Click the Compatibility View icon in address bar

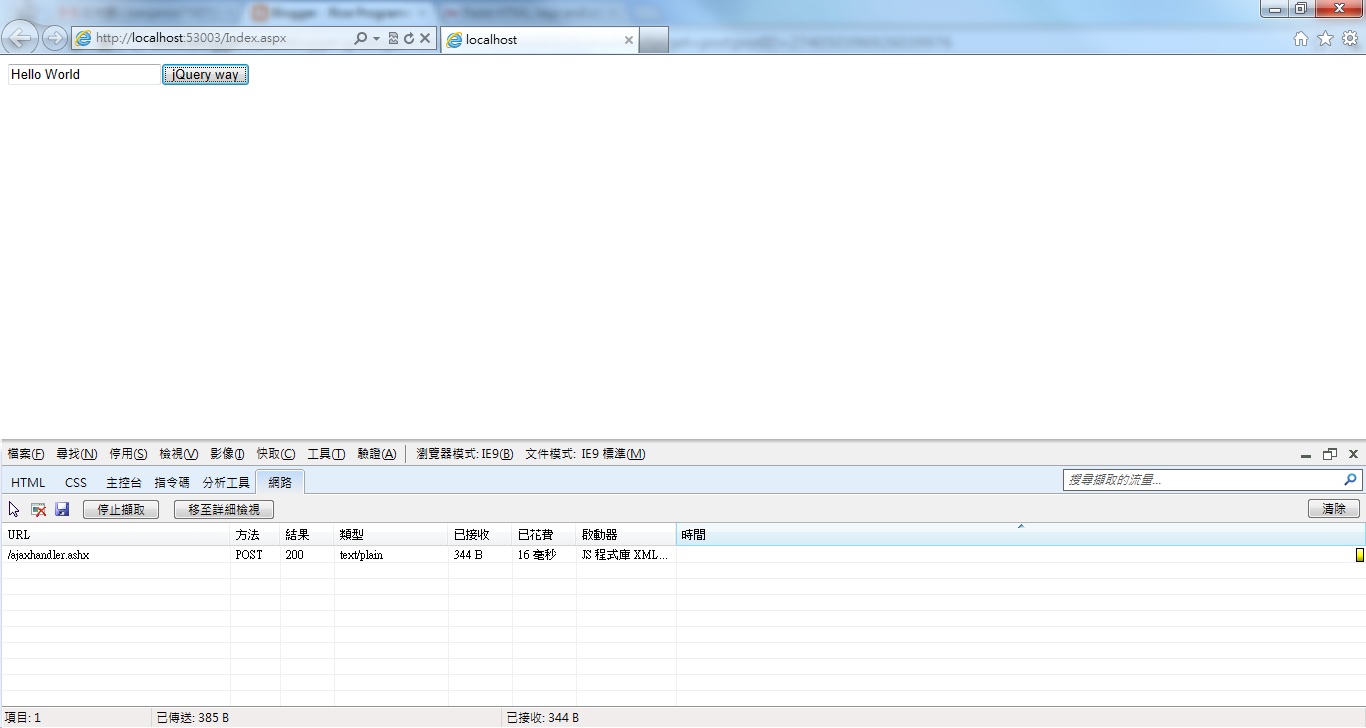click(x=393, y=39)
